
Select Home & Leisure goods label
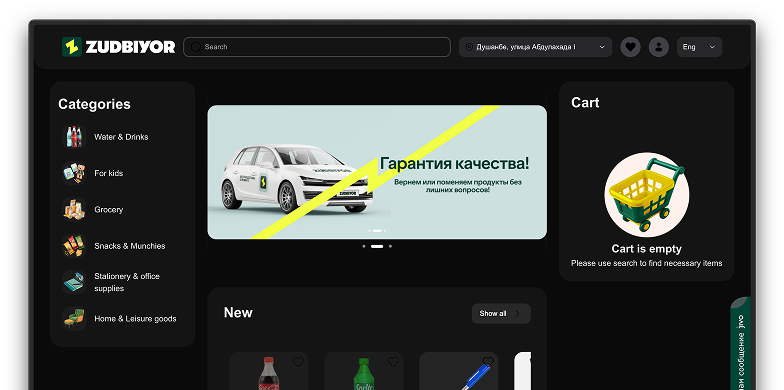click(135, 318)
